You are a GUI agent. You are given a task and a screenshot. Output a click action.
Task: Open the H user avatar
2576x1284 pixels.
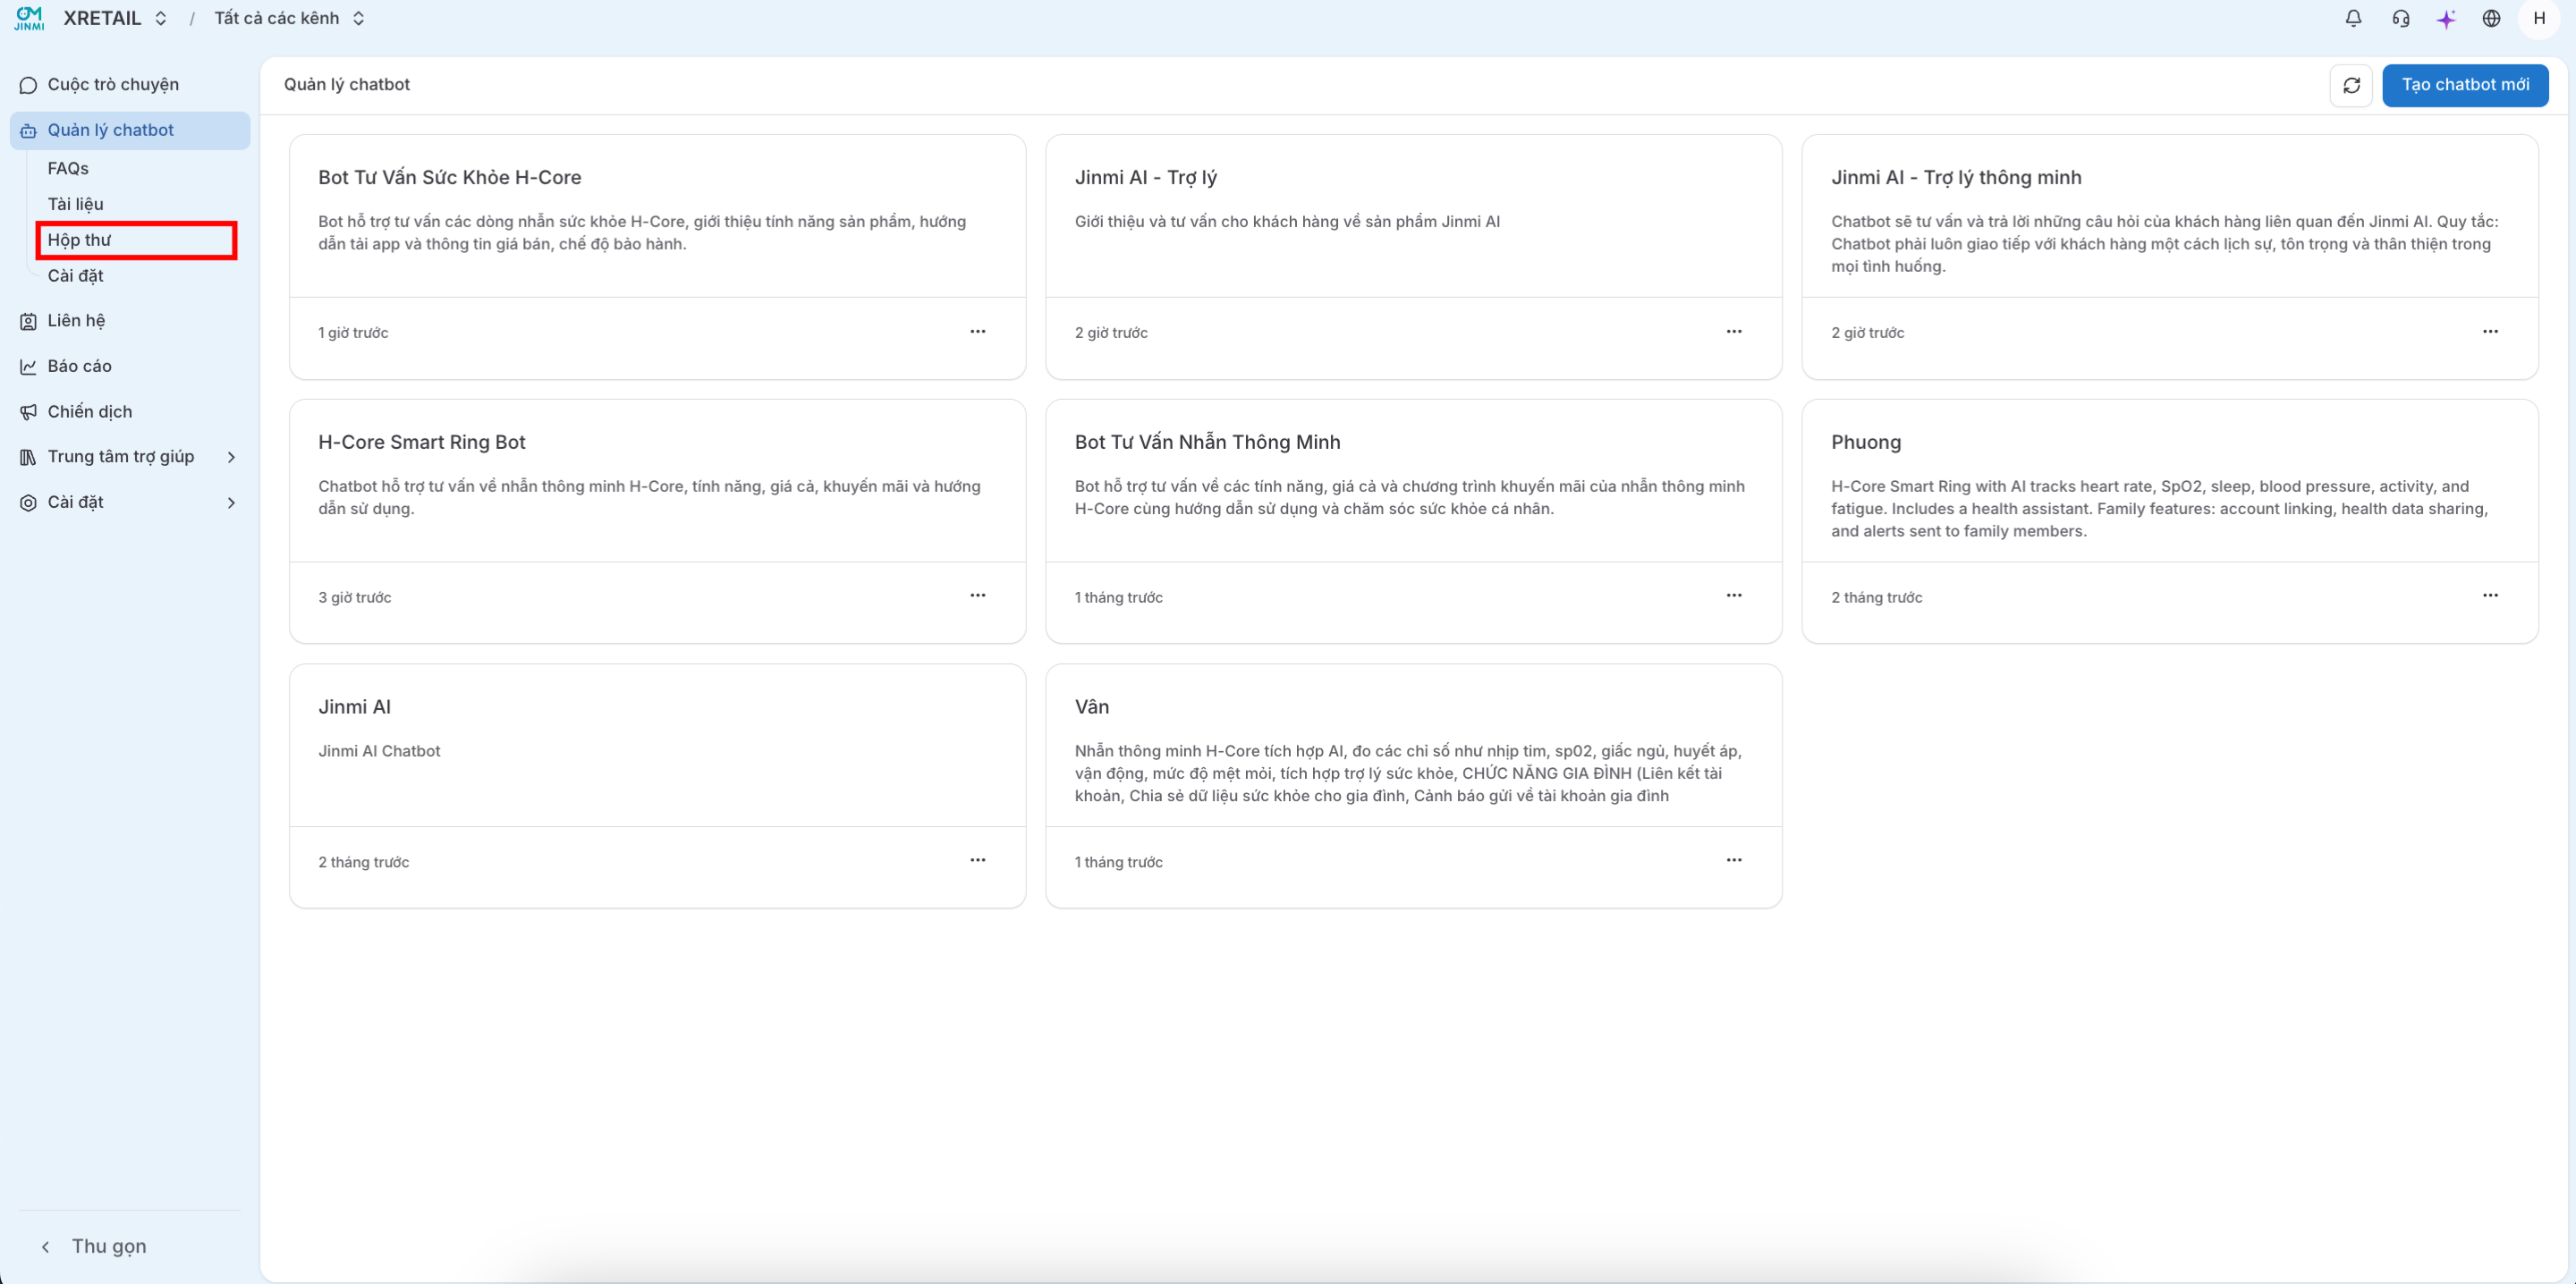pyautogui.click(x=2539, y=18)
